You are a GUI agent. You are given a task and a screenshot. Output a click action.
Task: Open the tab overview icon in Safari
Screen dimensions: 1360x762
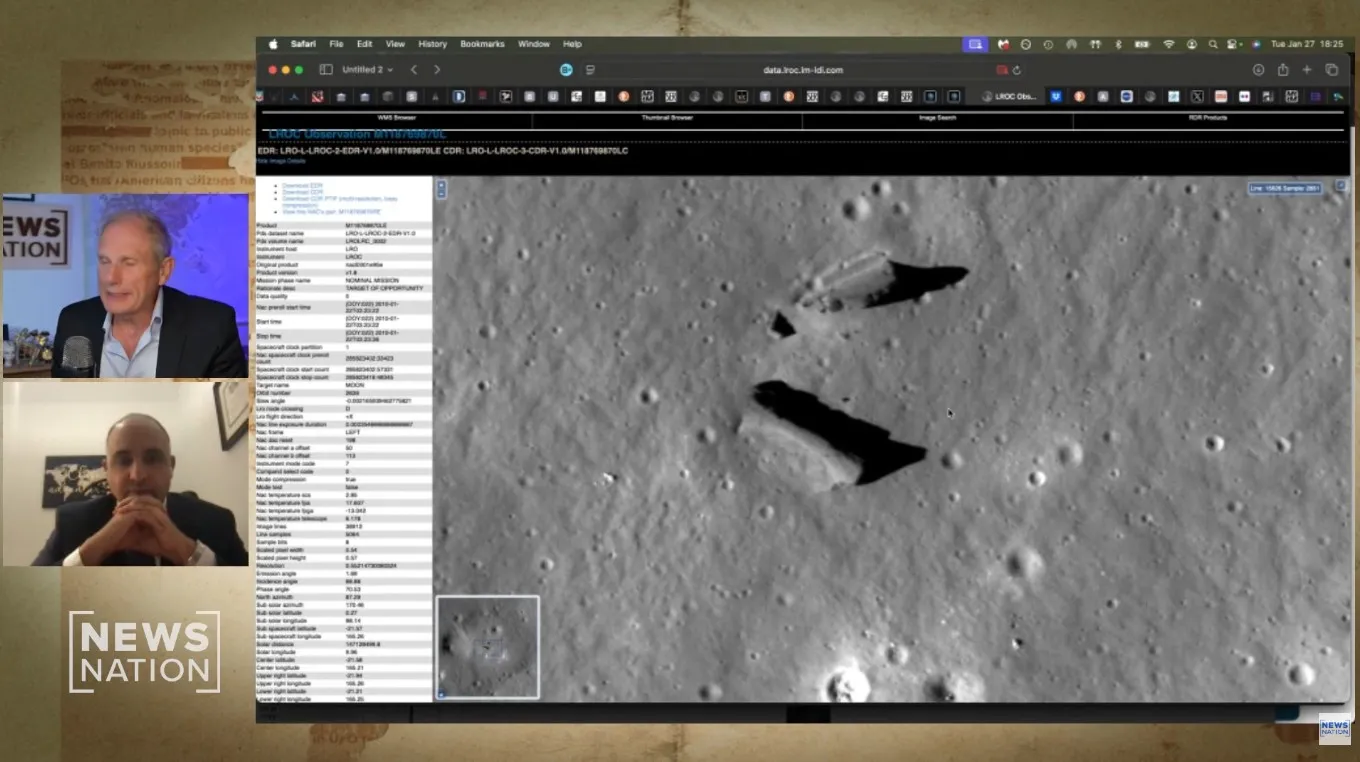(x=1331, y=69)
